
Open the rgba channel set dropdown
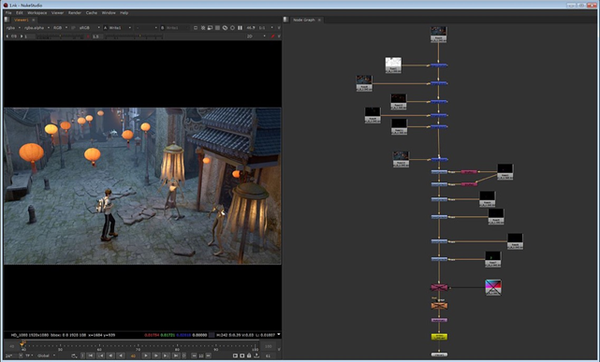click(13, 28)
